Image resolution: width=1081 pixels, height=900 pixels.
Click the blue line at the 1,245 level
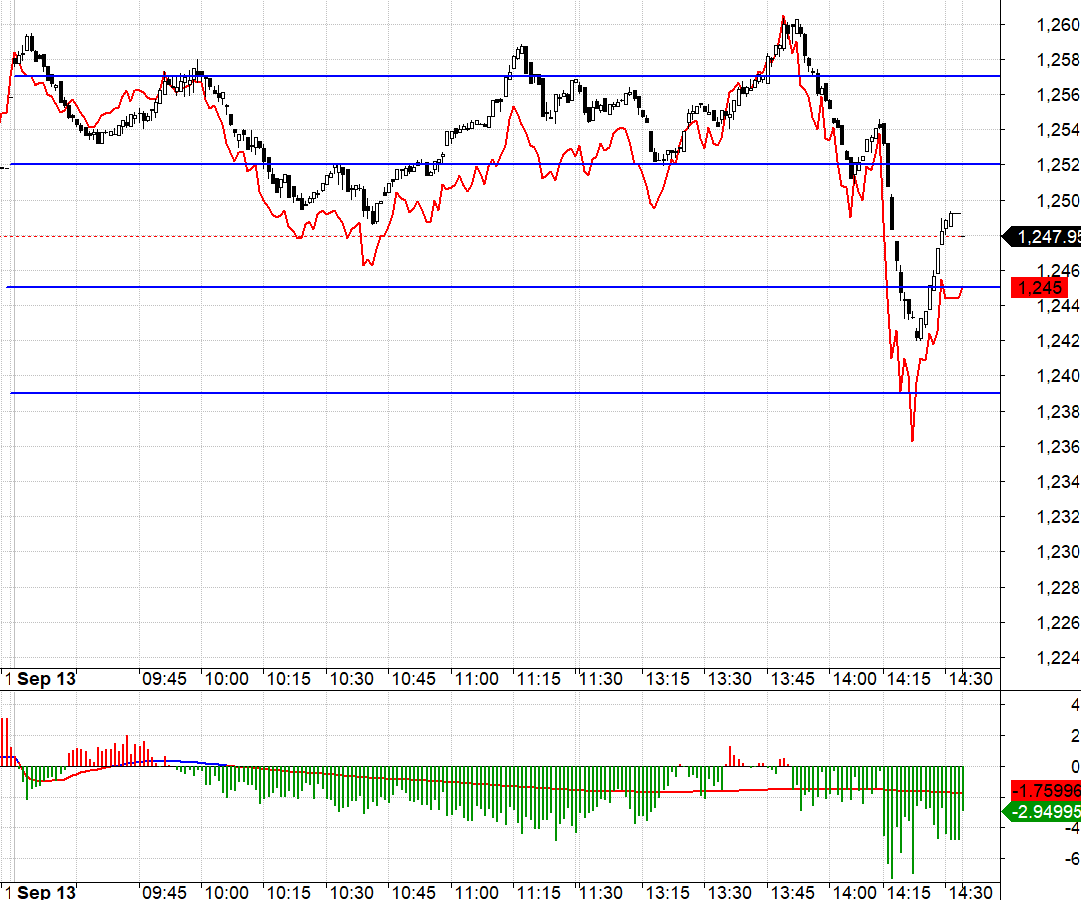click(400, 287)
